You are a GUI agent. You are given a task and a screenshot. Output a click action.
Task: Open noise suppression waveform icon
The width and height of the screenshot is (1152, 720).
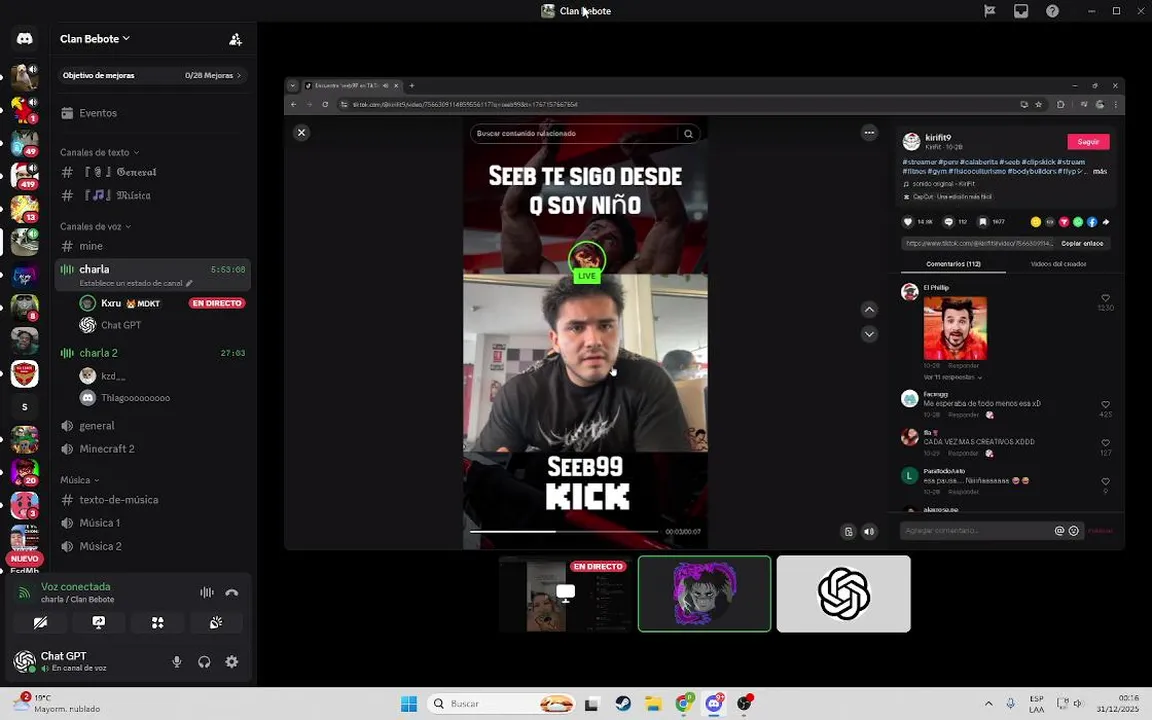(x=207, y=593)
